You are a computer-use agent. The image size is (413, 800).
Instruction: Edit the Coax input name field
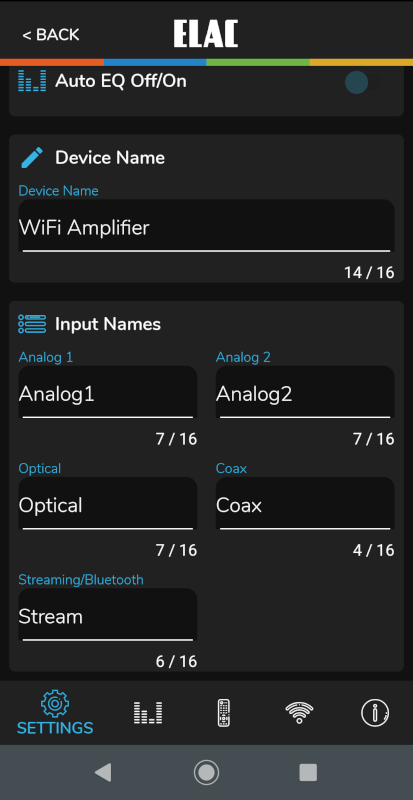click(305, 504)
